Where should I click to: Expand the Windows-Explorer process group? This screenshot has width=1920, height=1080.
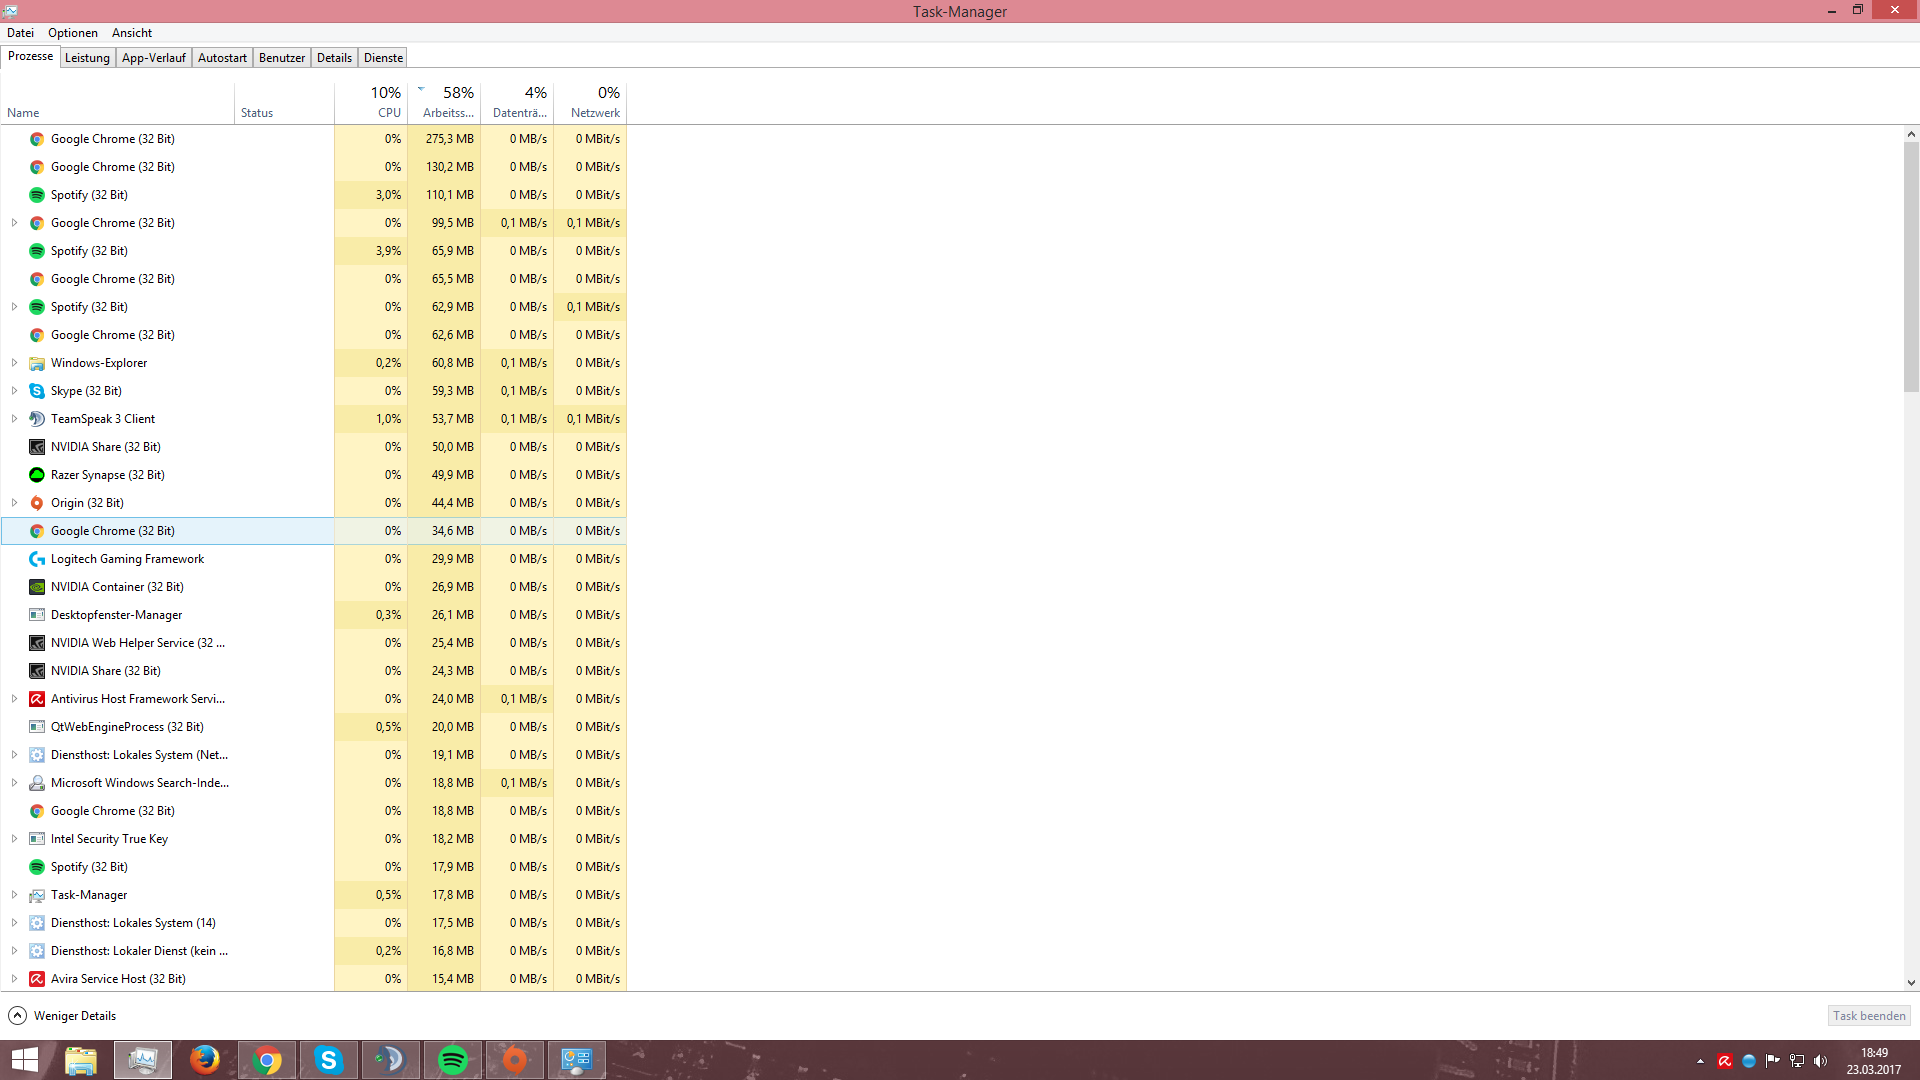coord(14,363)
